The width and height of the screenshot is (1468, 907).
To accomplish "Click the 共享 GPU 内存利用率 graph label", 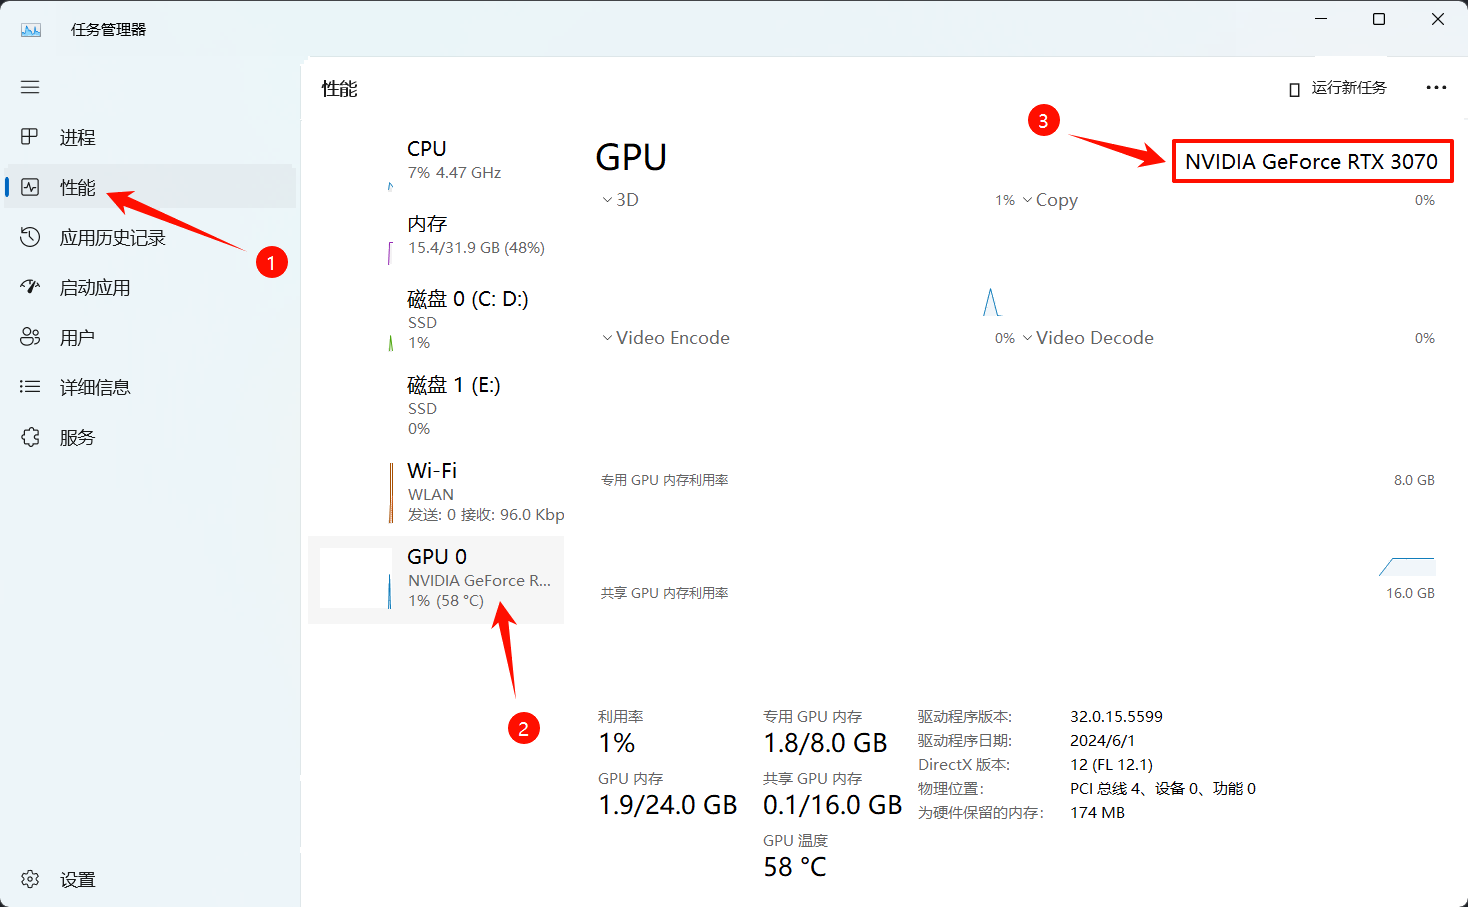I will tap(664, 593).
